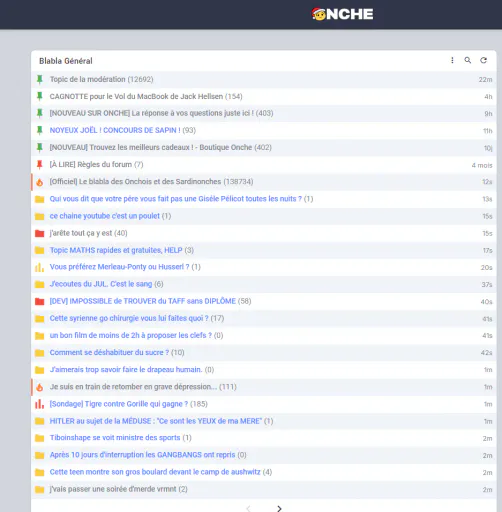Click folder icon beside HITLER MÉDUSE topic

coord(40,421)
